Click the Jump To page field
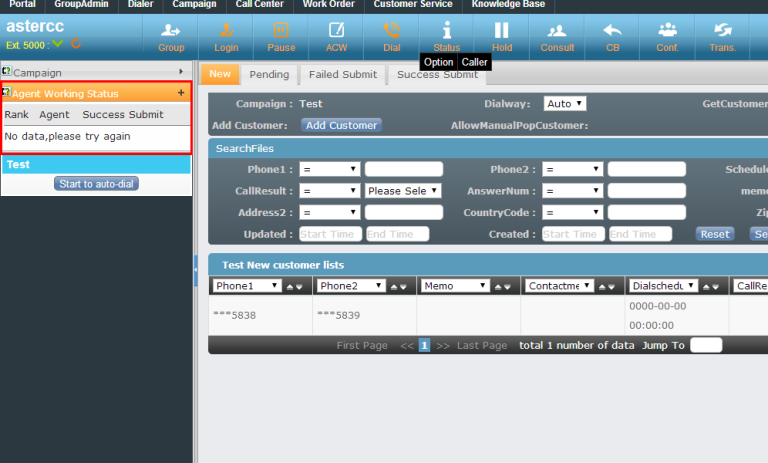The image size is (768, 463). click(x=705, y=345)
